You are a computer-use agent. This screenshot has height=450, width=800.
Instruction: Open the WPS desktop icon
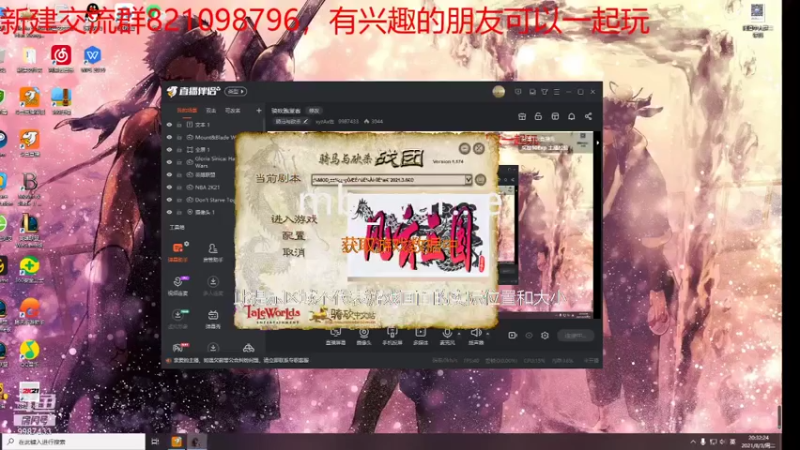92,59
